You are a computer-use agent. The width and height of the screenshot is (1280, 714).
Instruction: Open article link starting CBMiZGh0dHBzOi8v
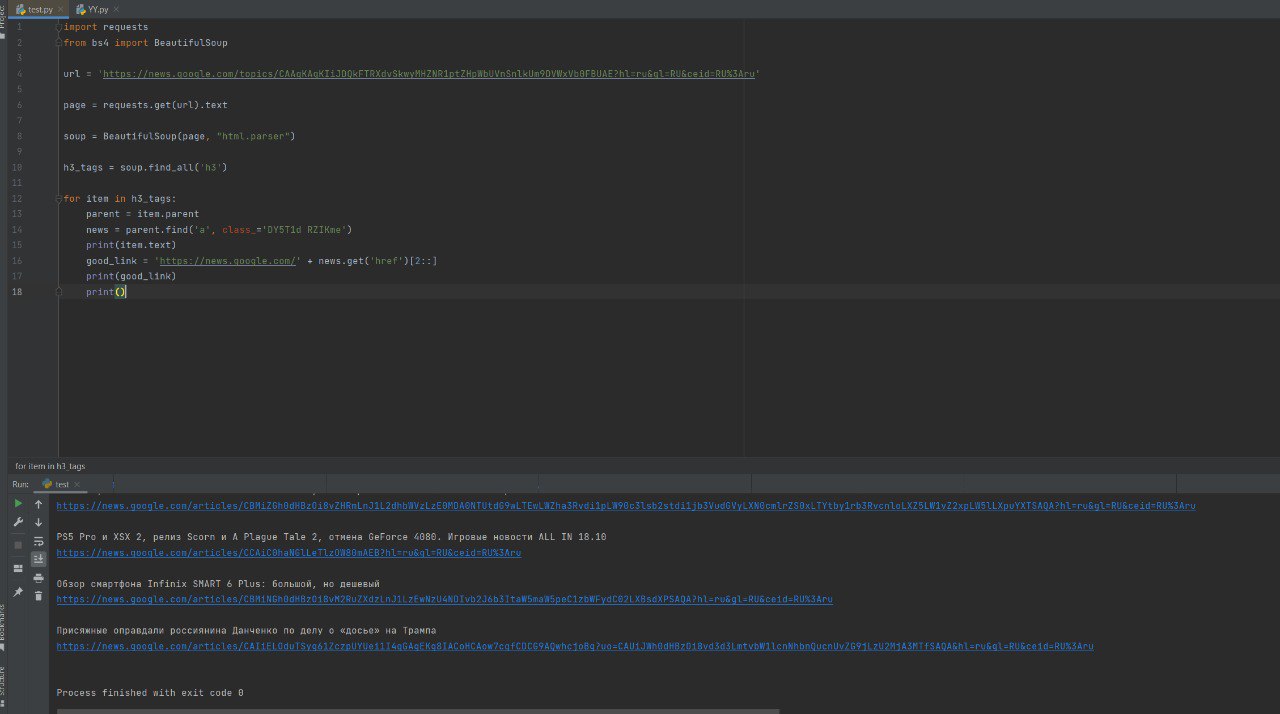point(626,506)
